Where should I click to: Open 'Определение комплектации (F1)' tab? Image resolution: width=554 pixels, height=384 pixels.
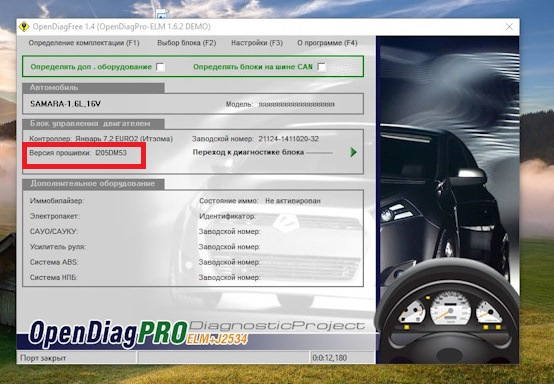click(x=84, y=43)
